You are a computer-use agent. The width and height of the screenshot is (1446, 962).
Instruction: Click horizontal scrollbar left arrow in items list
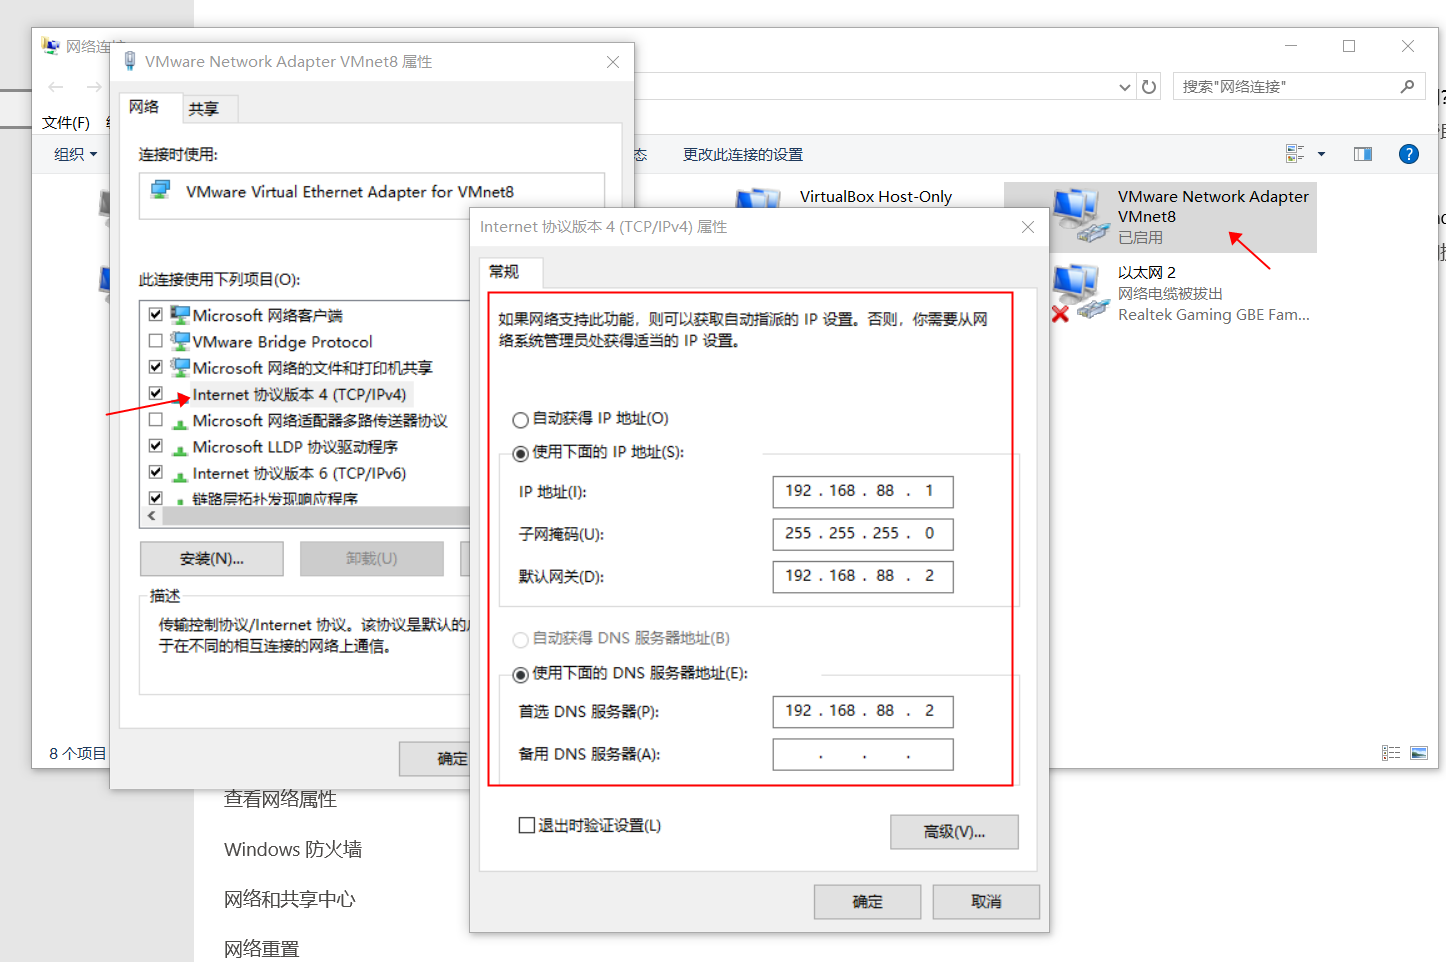click(152, 516)
